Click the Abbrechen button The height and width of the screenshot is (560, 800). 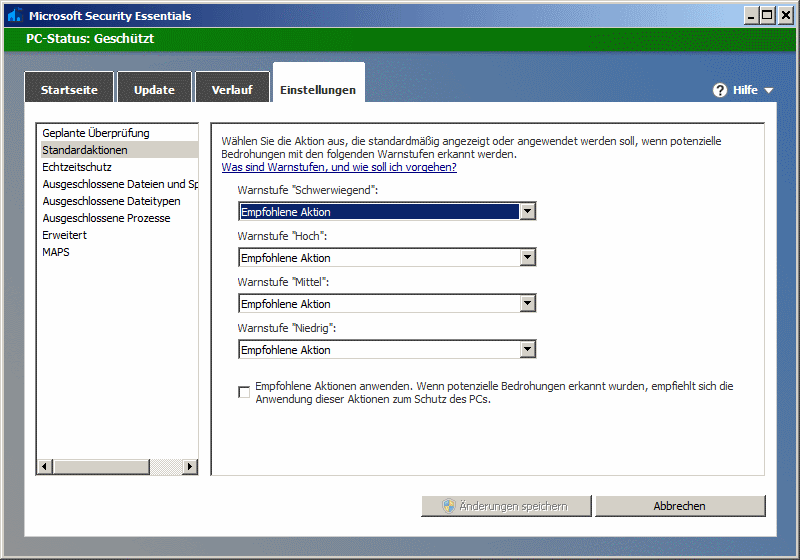point(680,506)
